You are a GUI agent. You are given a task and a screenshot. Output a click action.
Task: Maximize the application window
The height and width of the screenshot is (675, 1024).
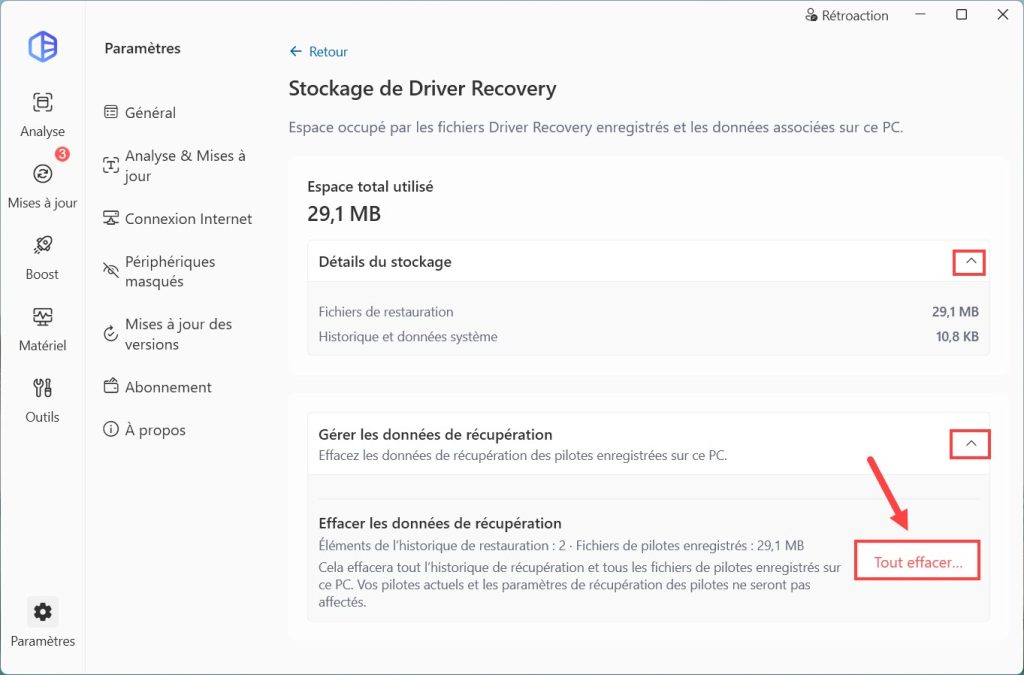pos(961,14)
